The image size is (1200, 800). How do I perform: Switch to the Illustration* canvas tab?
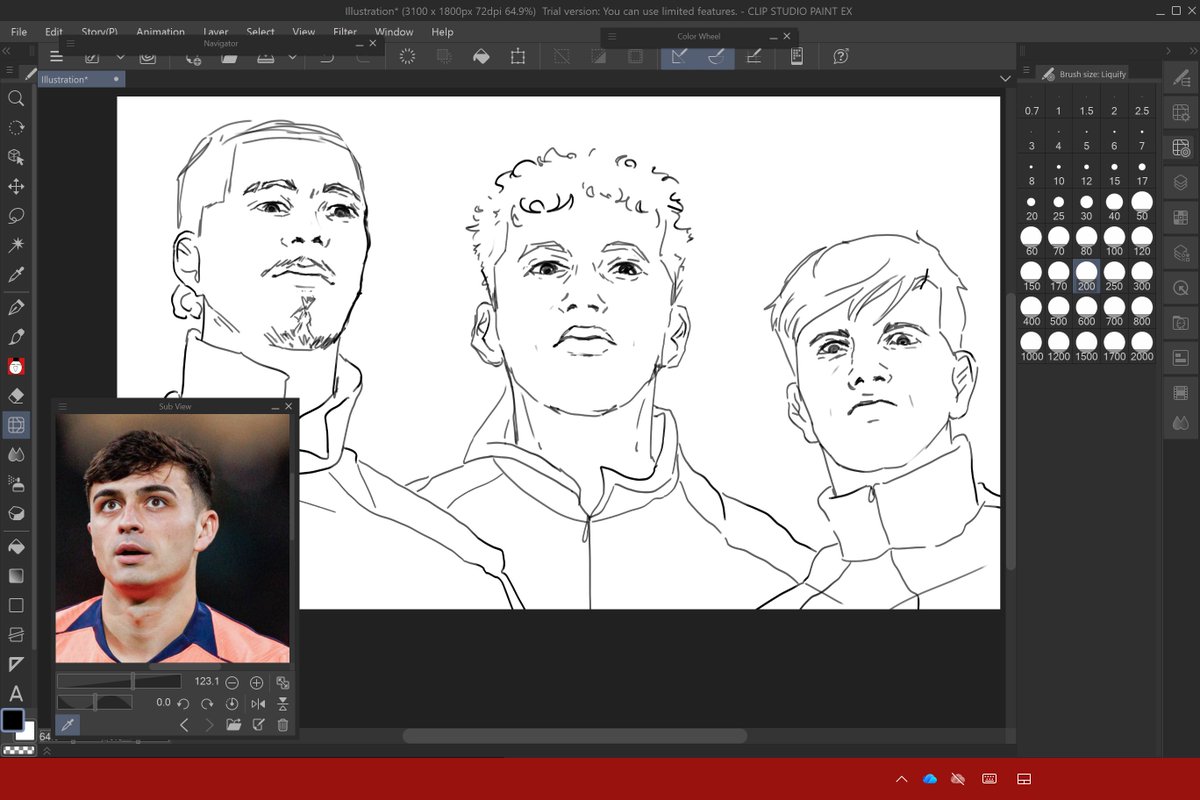pos(80,79)
